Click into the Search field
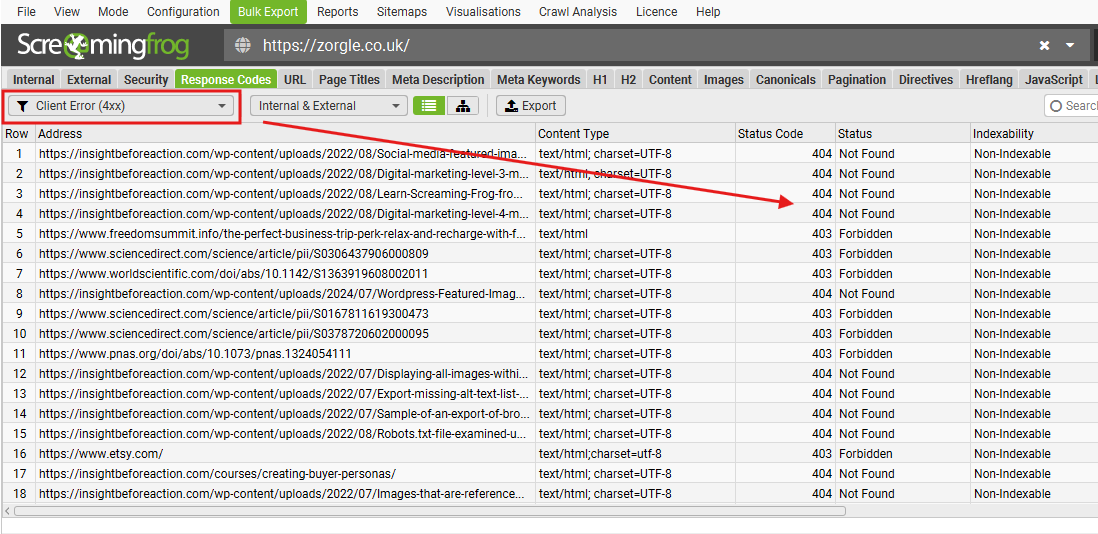This screenshot has width=1098, height=534. [x=1071, y=106]
